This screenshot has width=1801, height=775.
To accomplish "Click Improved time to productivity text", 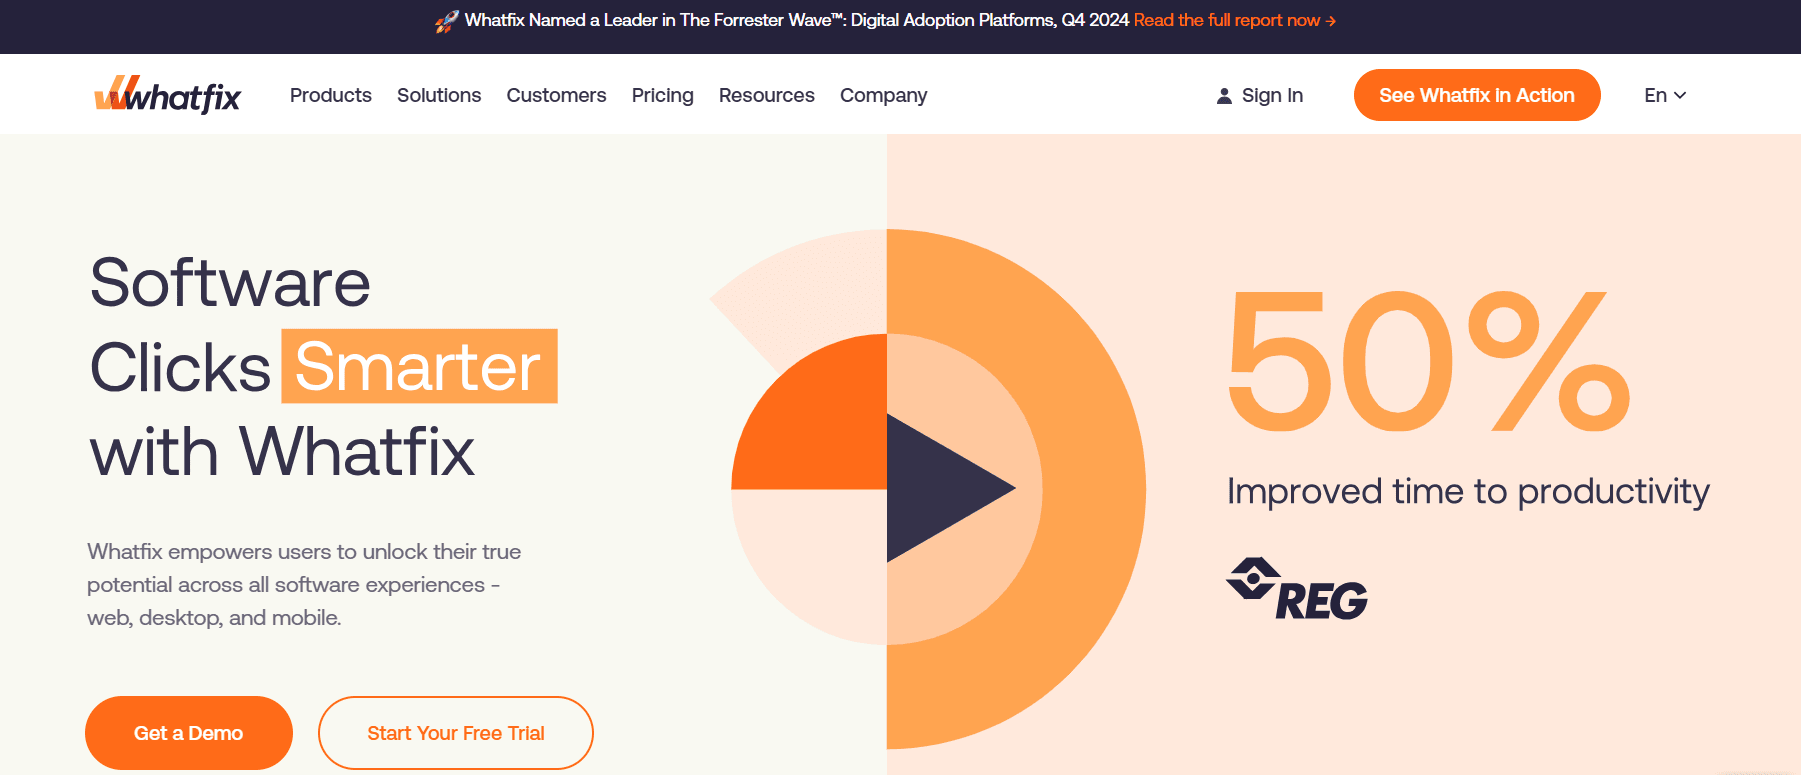I will (x=1468, y=491).
